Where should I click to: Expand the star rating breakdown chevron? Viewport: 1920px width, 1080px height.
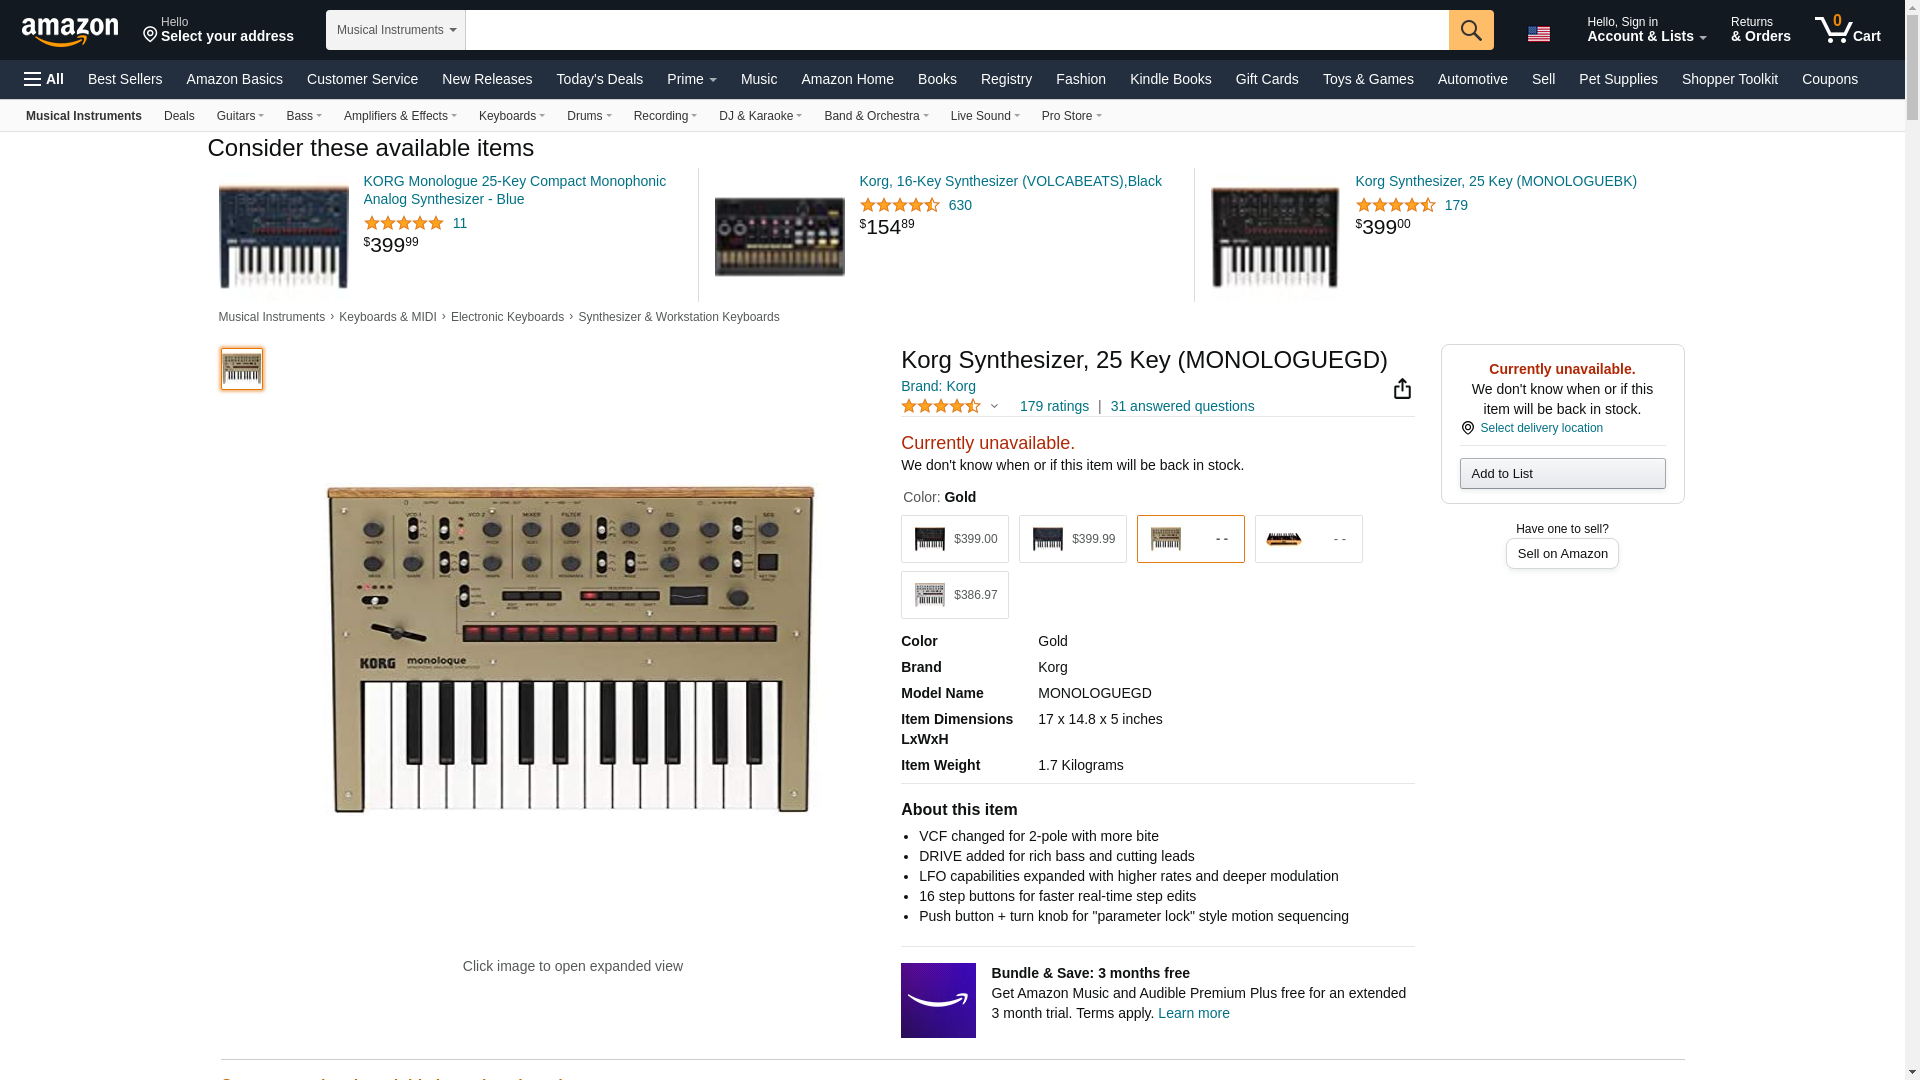pyautogui.click(x=994, y=407)
